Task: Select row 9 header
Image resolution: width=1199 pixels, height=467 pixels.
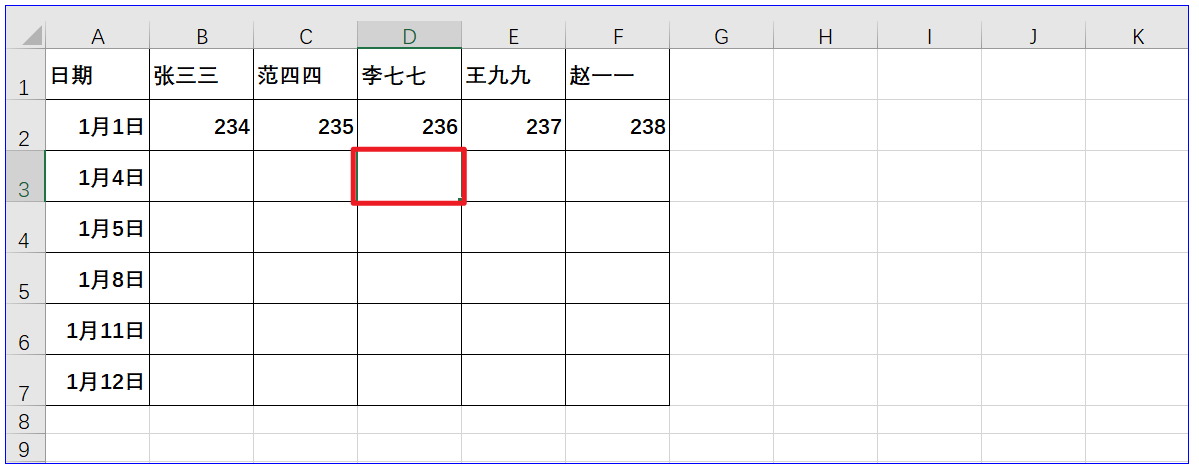Action: click(x=25, y=447)
